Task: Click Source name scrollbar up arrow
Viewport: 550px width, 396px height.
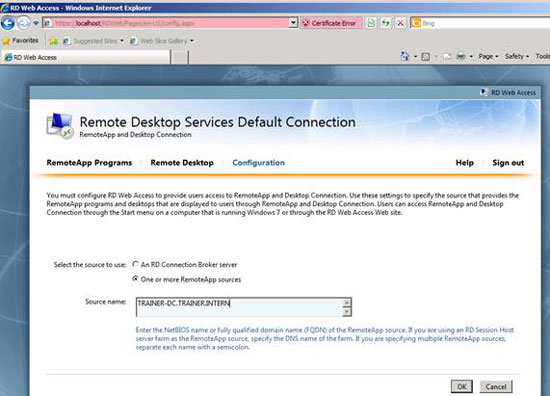Action: click(347, 302)
